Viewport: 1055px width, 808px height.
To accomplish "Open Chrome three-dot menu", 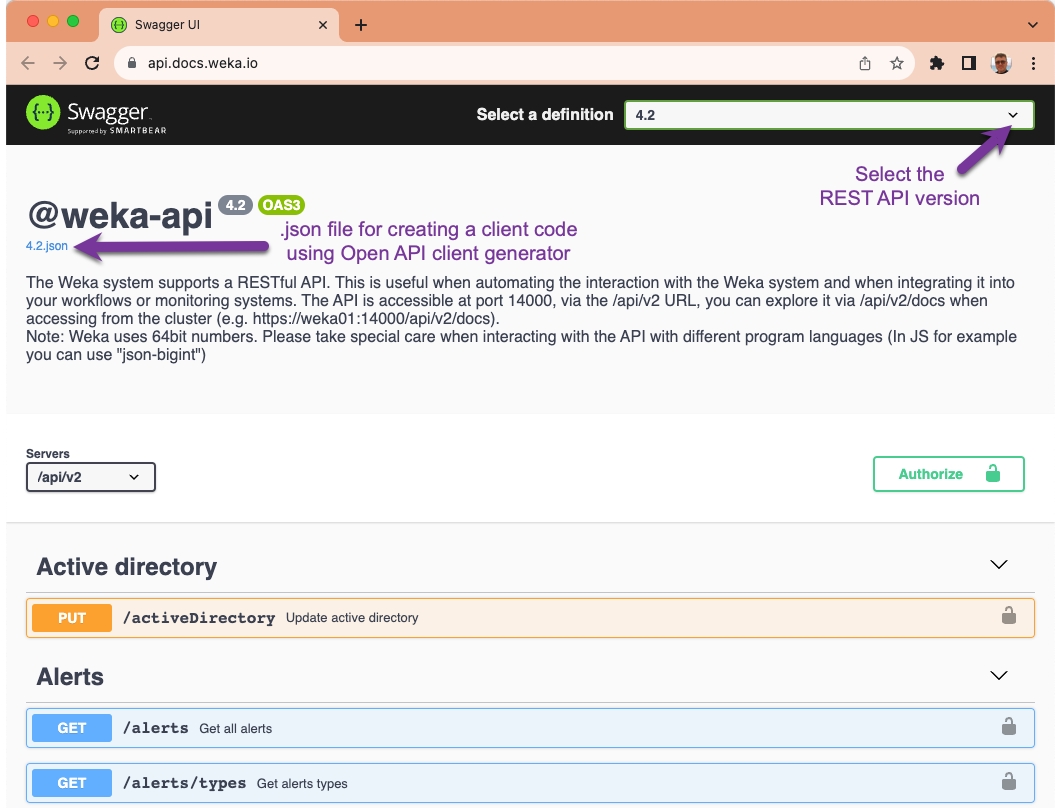I will pyautogui.click(x=1033, y=63).
